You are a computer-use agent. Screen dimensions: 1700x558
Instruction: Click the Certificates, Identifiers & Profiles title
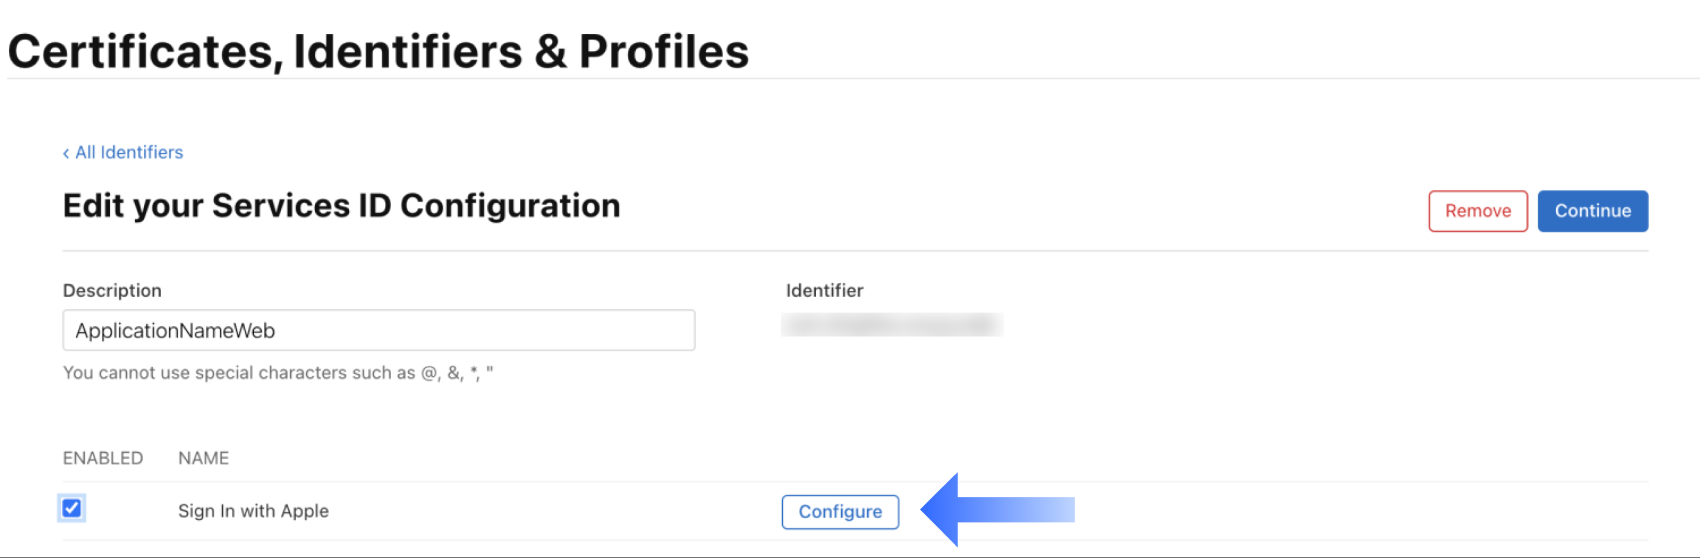[x=378, y=51]
